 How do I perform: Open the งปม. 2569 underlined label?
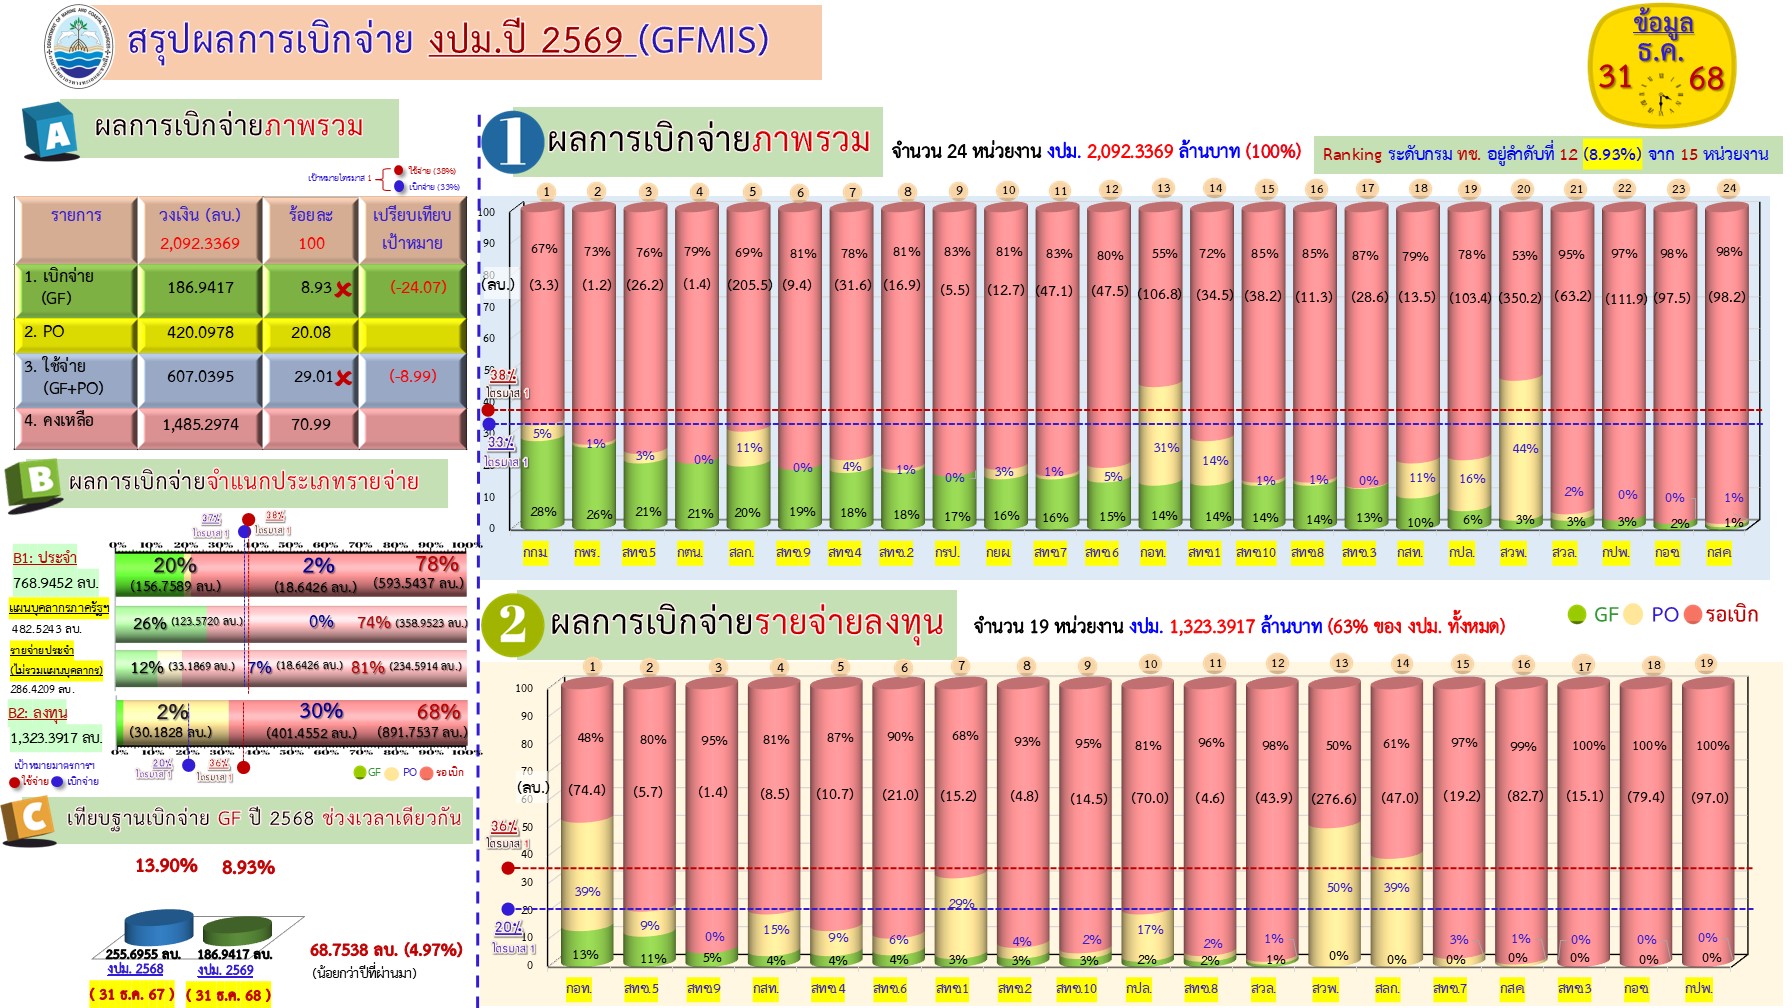tap(225, 970)
